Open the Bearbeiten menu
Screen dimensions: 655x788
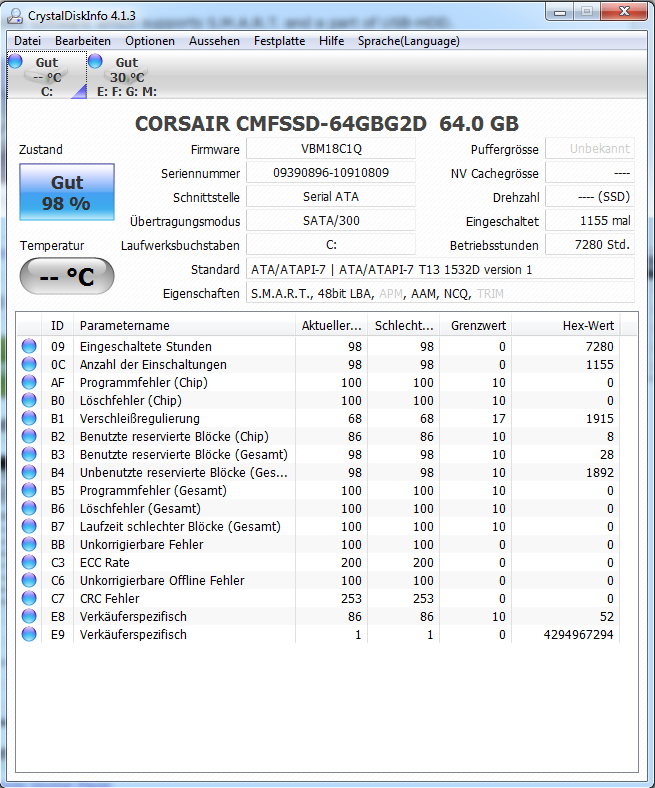[83, 41]
